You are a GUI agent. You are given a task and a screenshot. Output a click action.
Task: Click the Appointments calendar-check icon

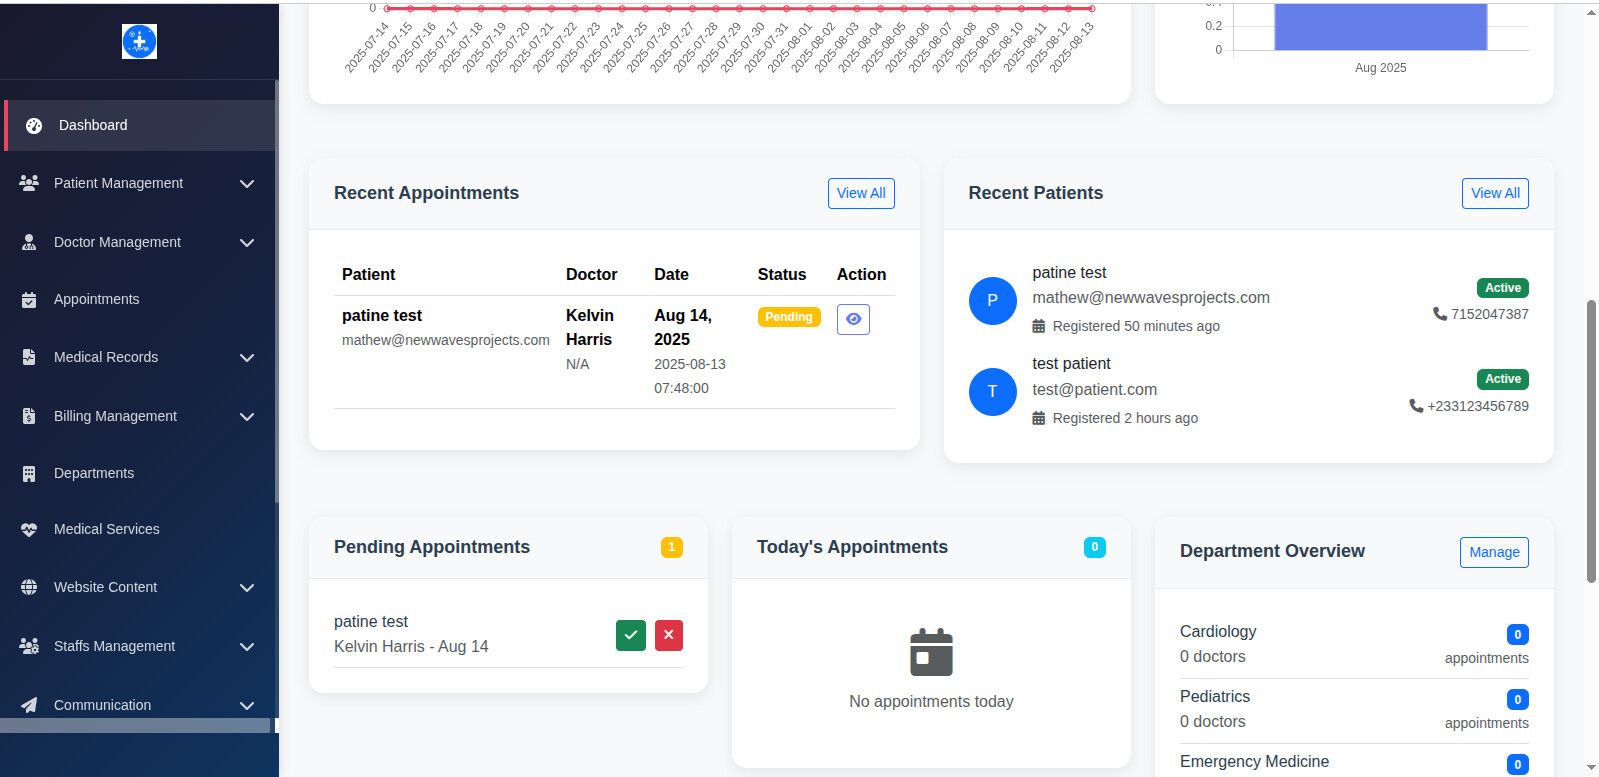coord(29,300)
